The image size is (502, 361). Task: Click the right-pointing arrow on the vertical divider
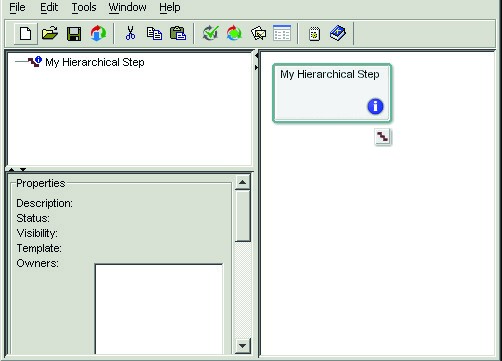(256, 67)
